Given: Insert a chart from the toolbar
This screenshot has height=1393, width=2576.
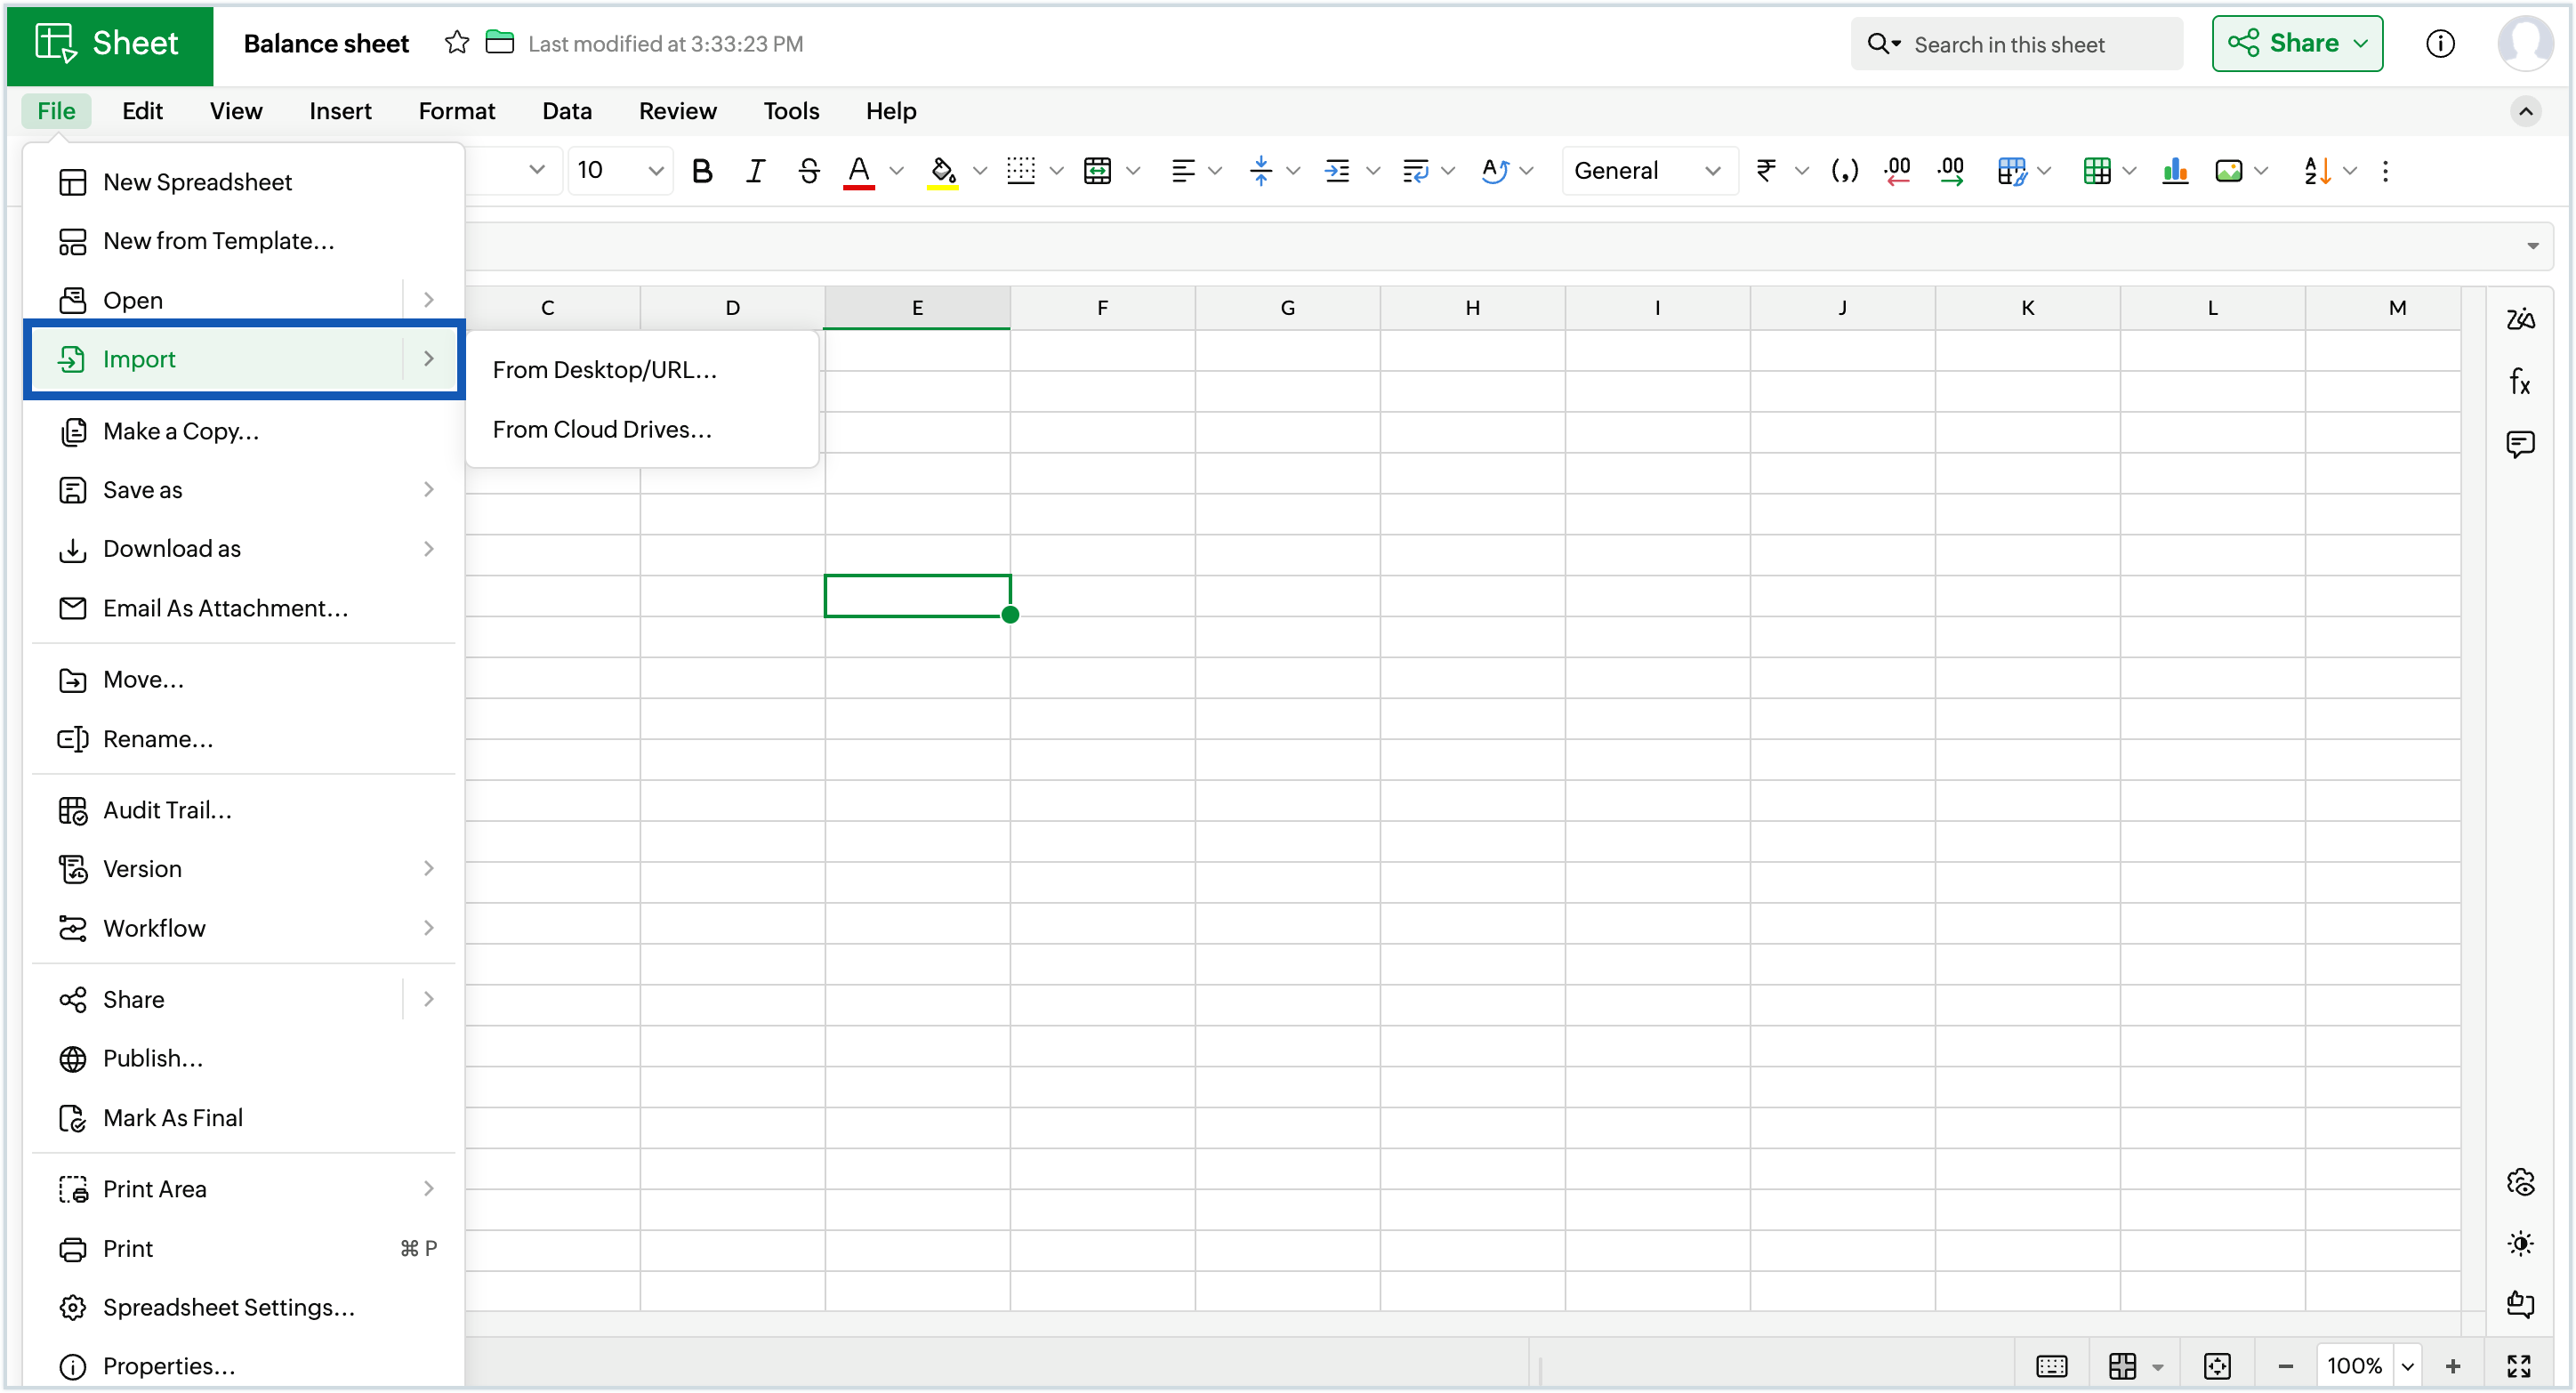Looking at the screenshot, I should pyautogui.click(x=2176, y=171).
